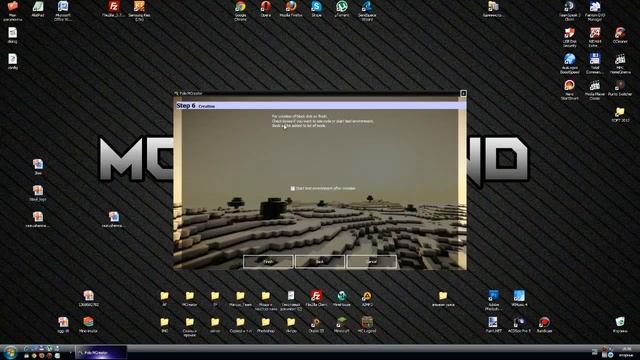Click the Pylo MCreator taskbar button
The image size is (640, 360).
(101, 352)
